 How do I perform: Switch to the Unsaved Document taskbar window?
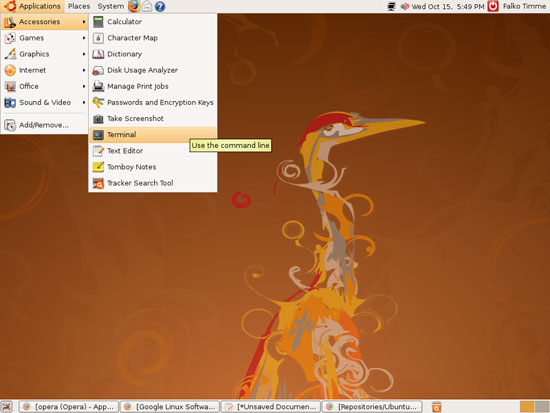coord(271,407)
